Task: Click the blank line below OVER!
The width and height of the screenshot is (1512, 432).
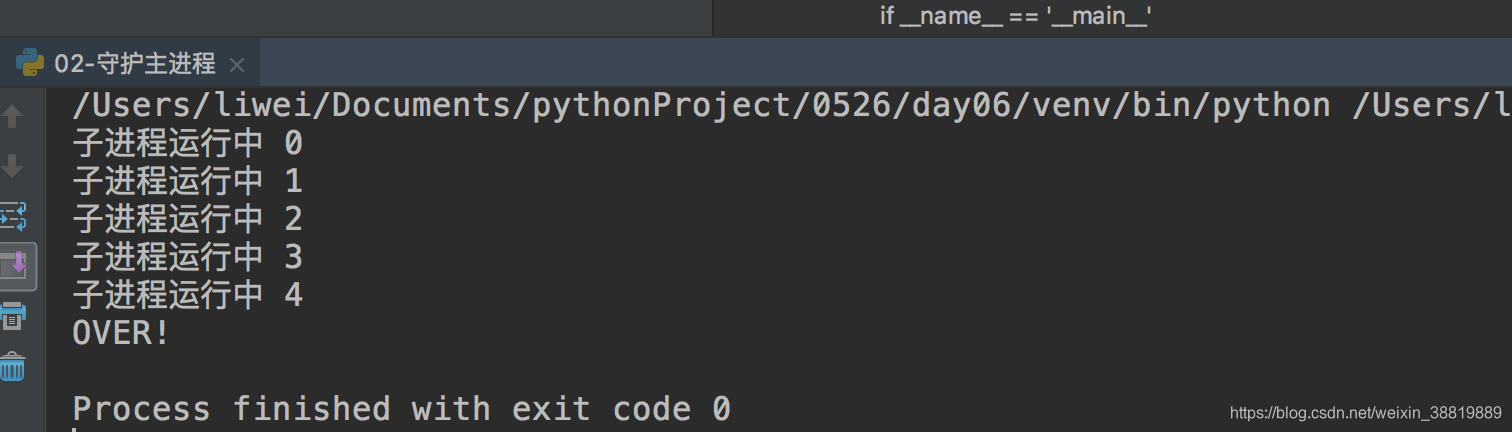Action: click(778, 371)
